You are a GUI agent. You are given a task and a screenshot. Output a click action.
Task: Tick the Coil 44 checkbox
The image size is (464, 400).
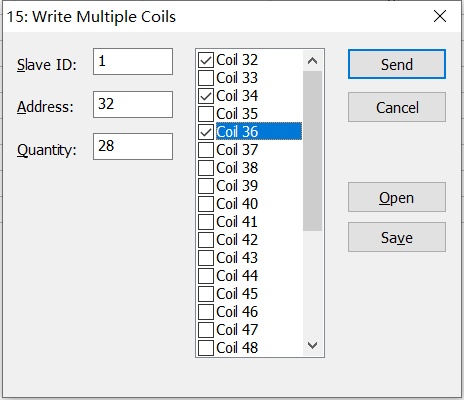[x=206, y=276]
